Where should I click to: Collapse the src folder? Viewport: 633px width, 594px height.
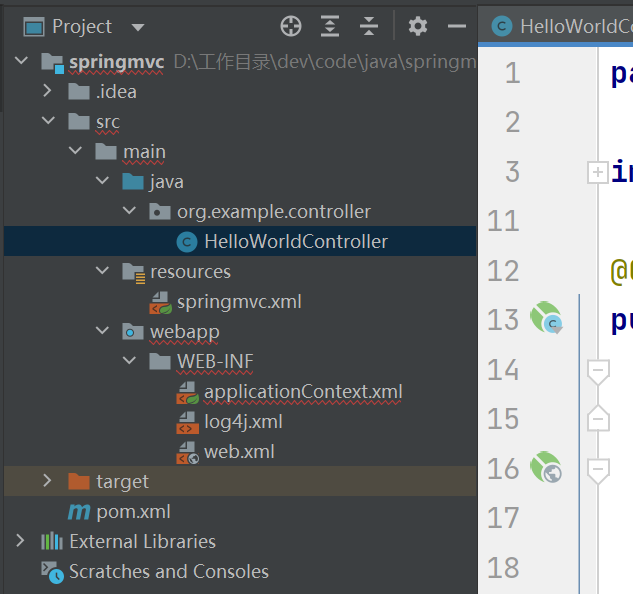coord(48,121)
